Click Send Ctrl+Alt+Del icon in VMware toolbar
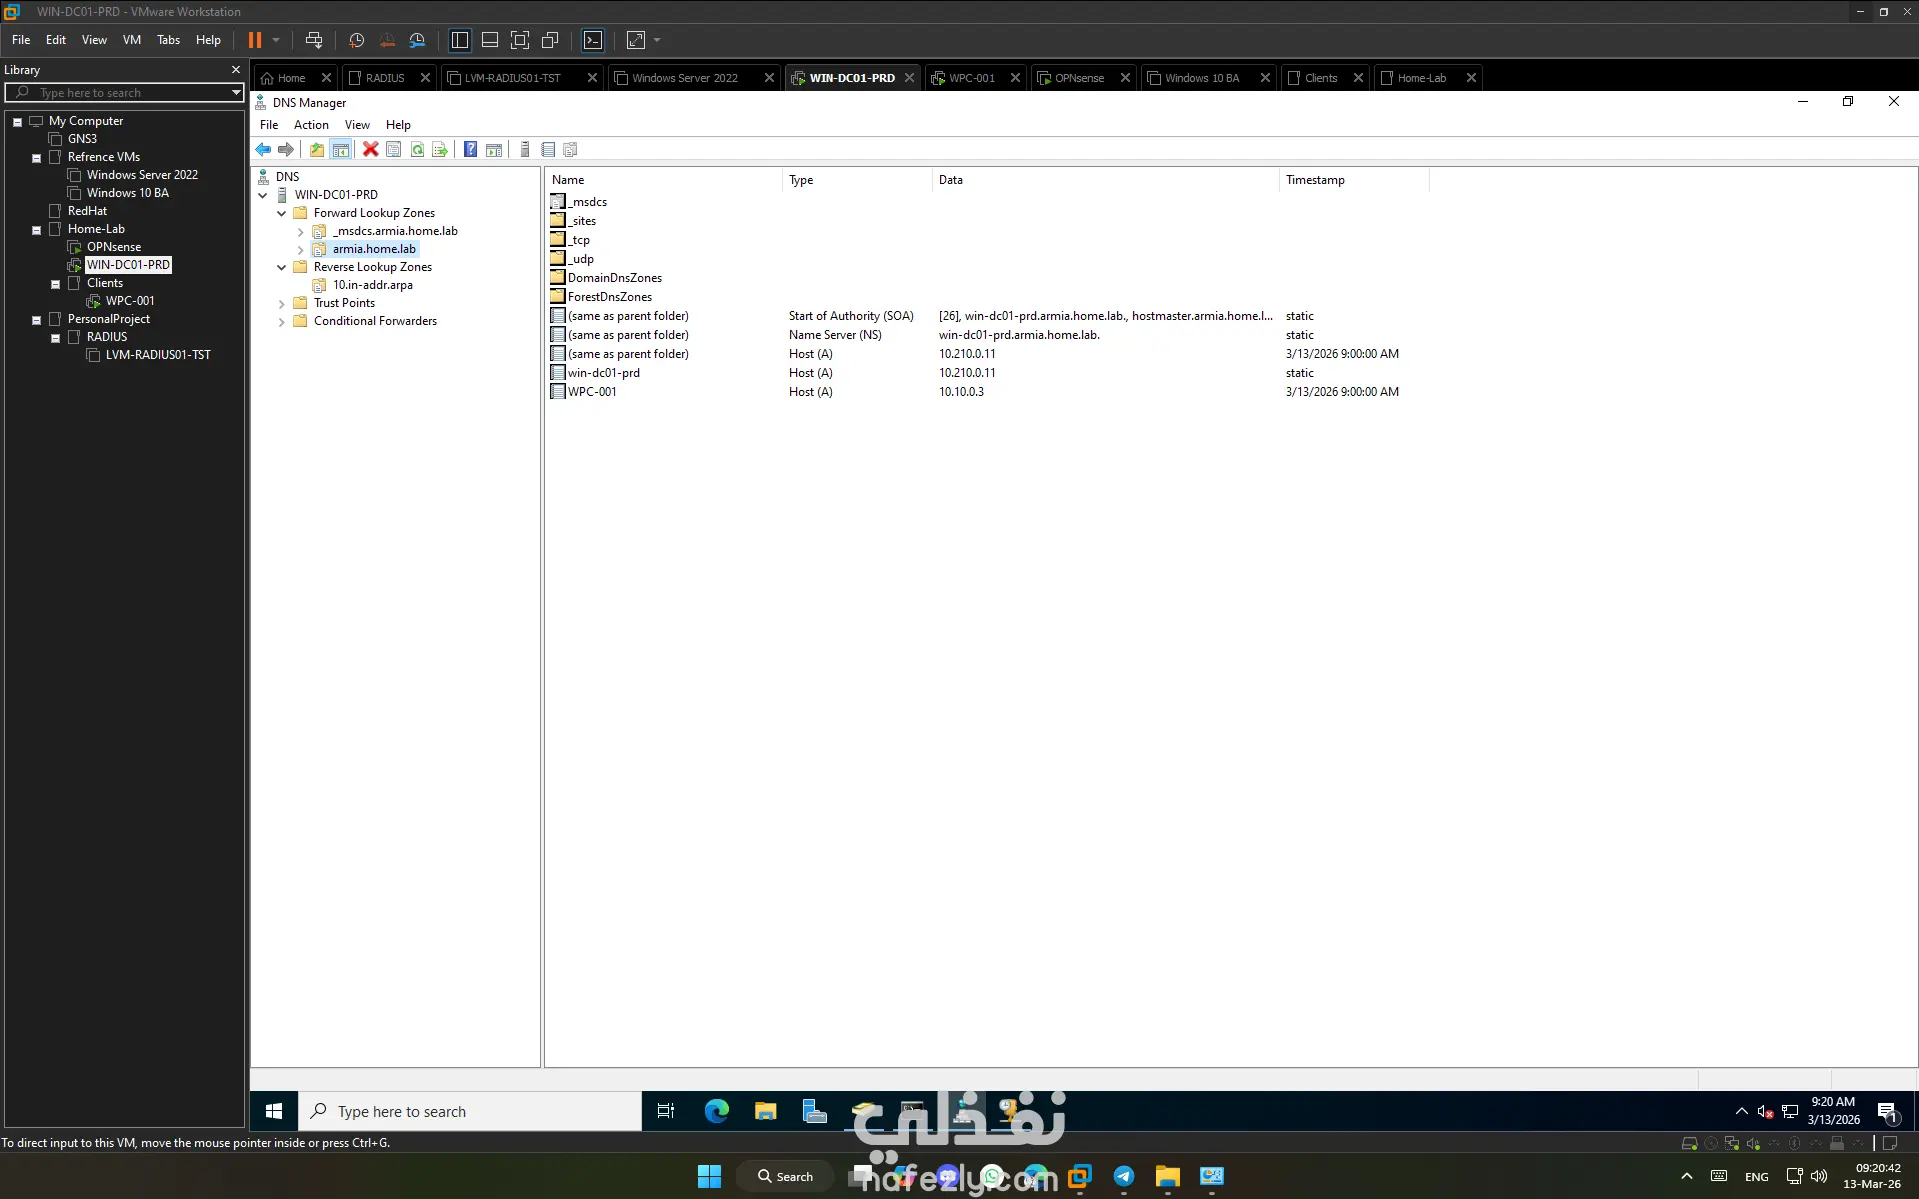 [314, 40]
